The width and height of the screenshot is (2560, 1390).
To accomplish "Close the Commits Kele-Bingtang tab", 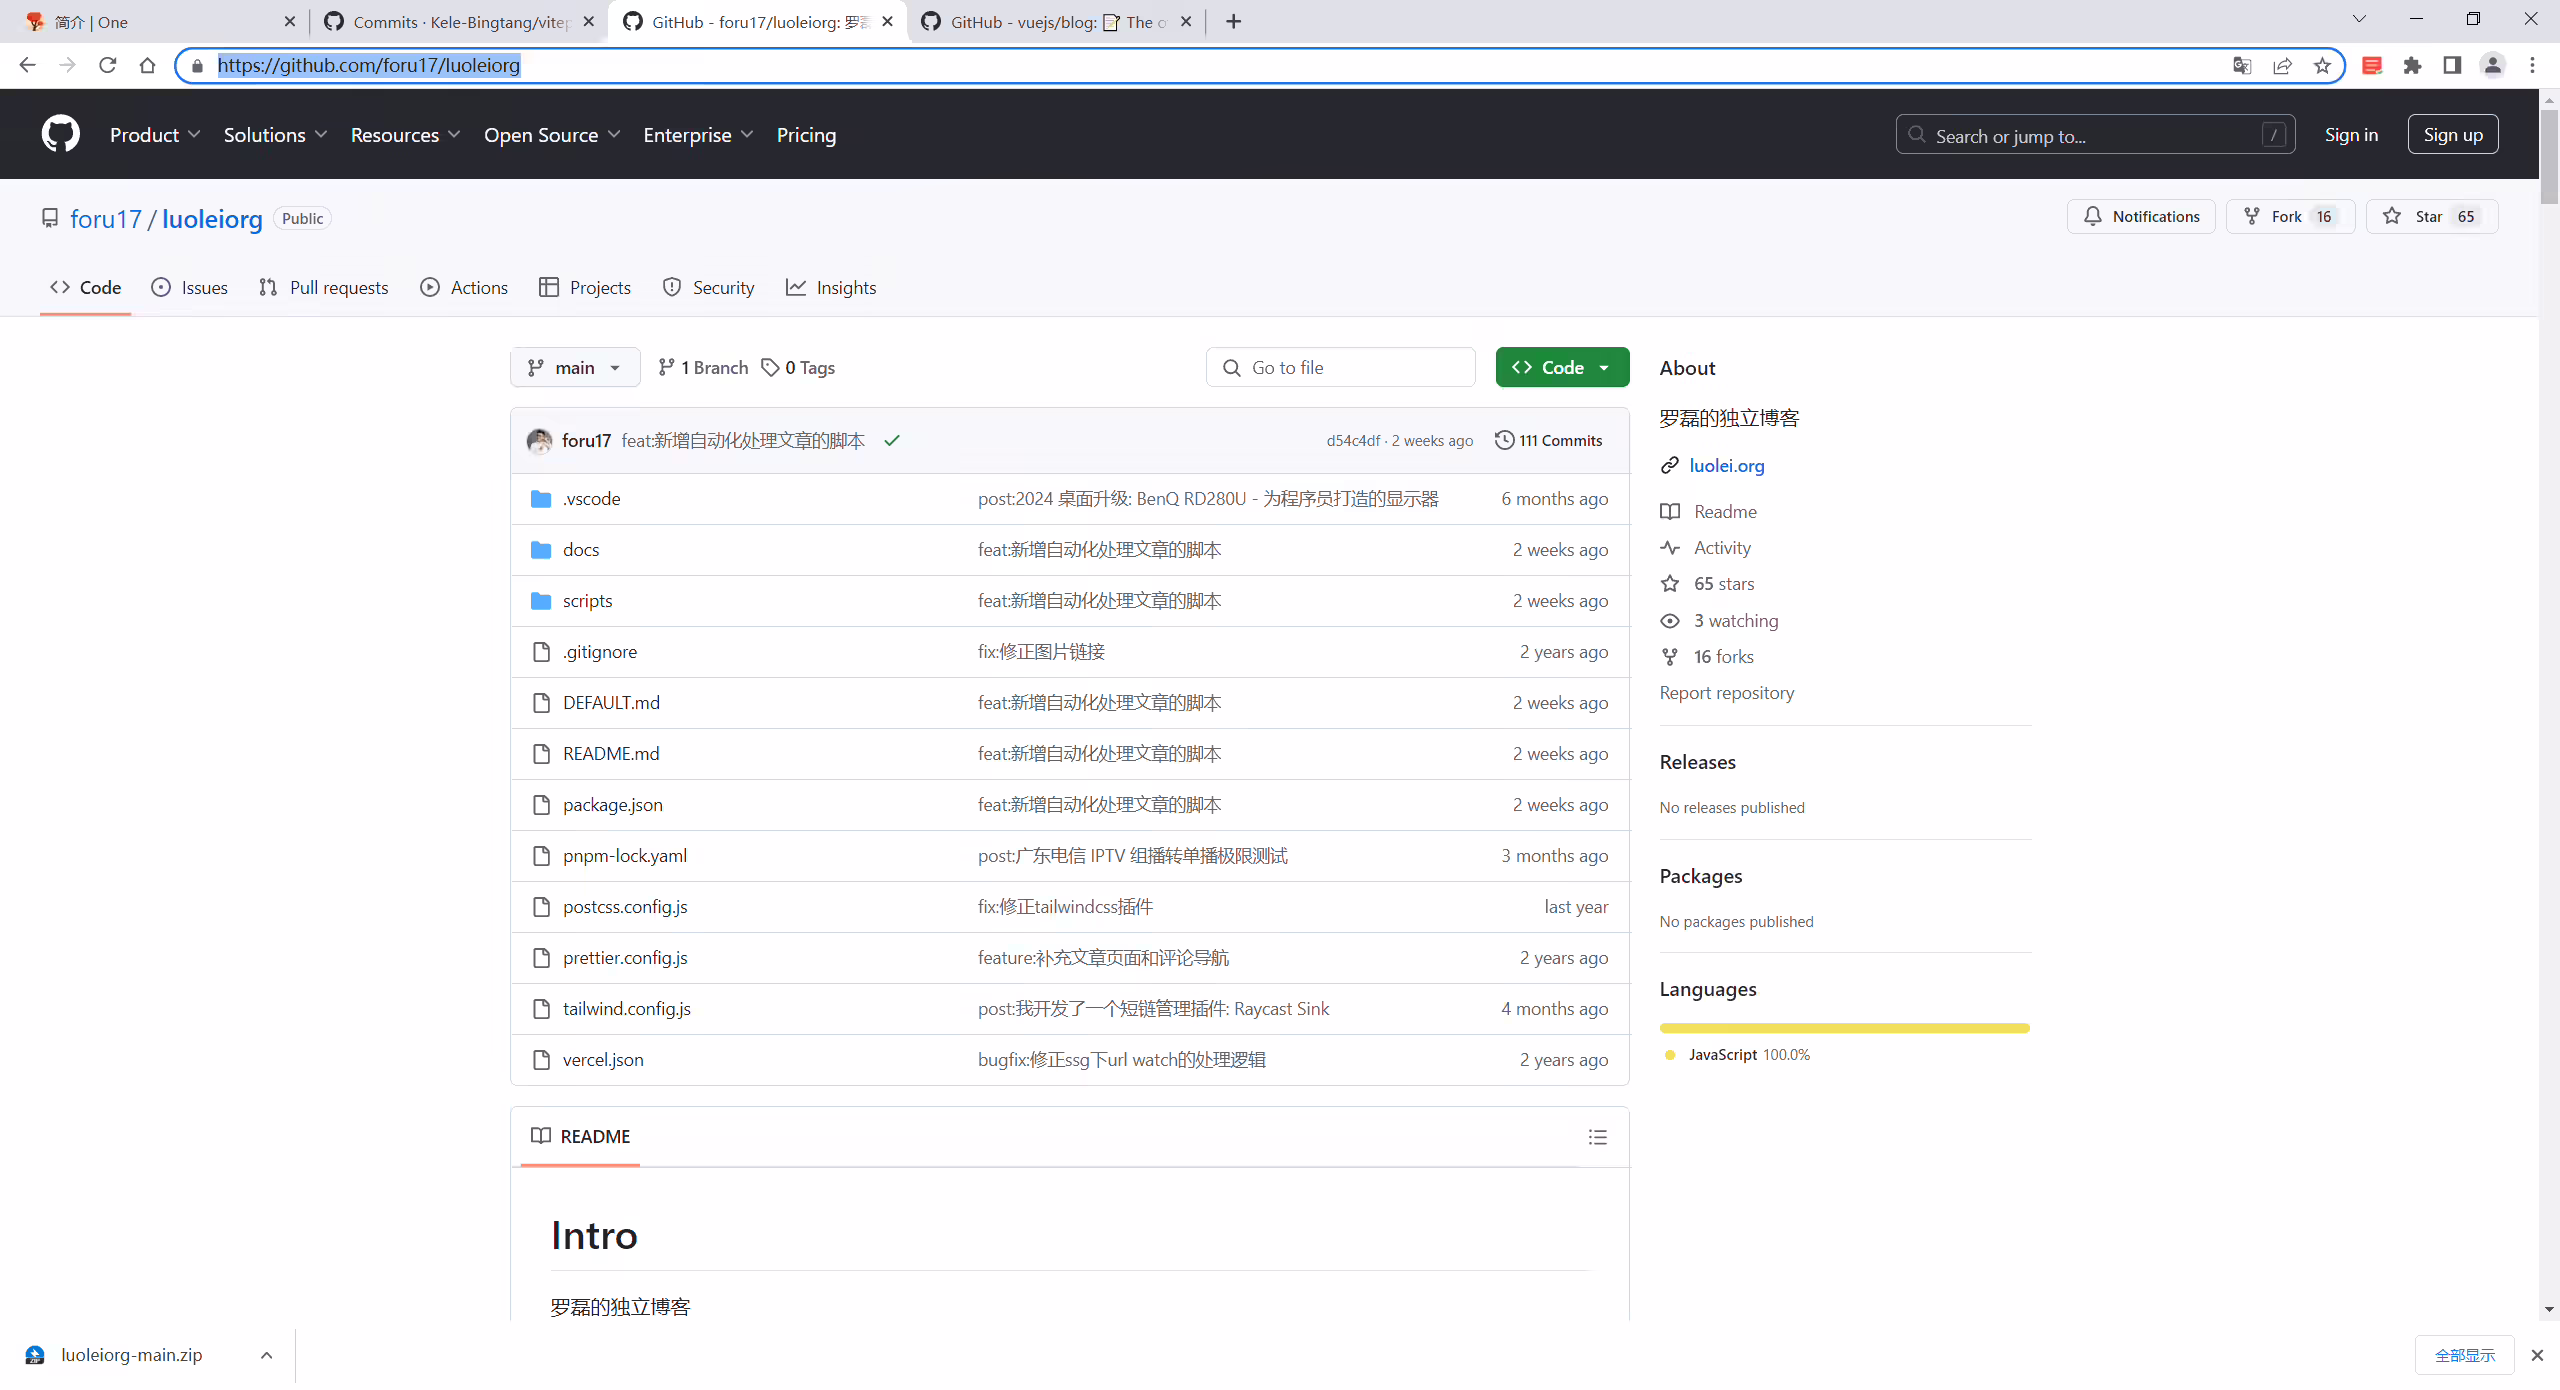I will click(588, 21).
